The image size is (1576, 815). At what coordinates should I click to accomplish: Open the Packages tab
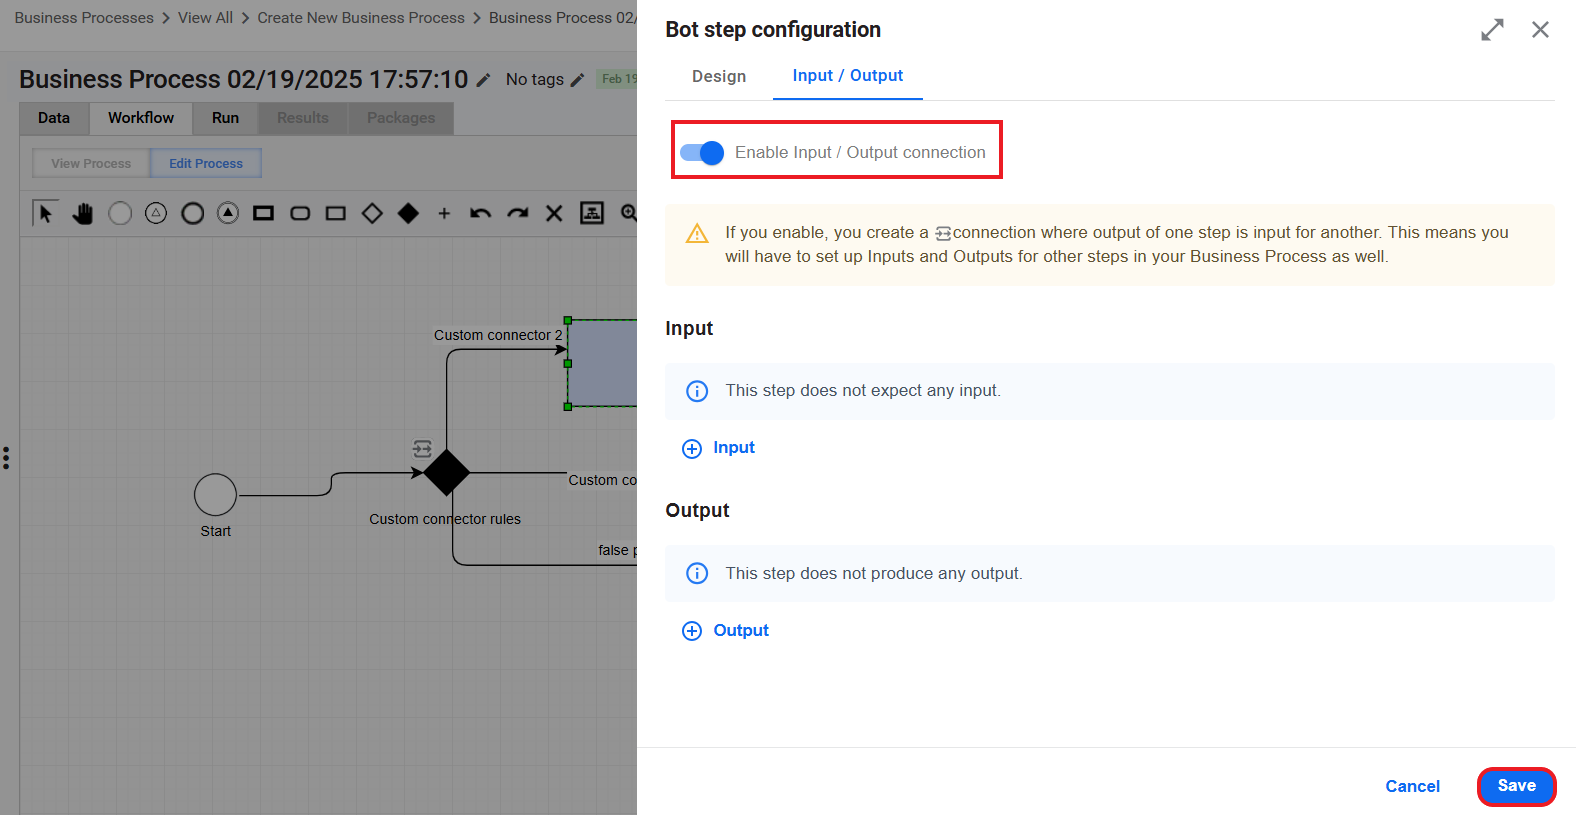pos(401,118)
